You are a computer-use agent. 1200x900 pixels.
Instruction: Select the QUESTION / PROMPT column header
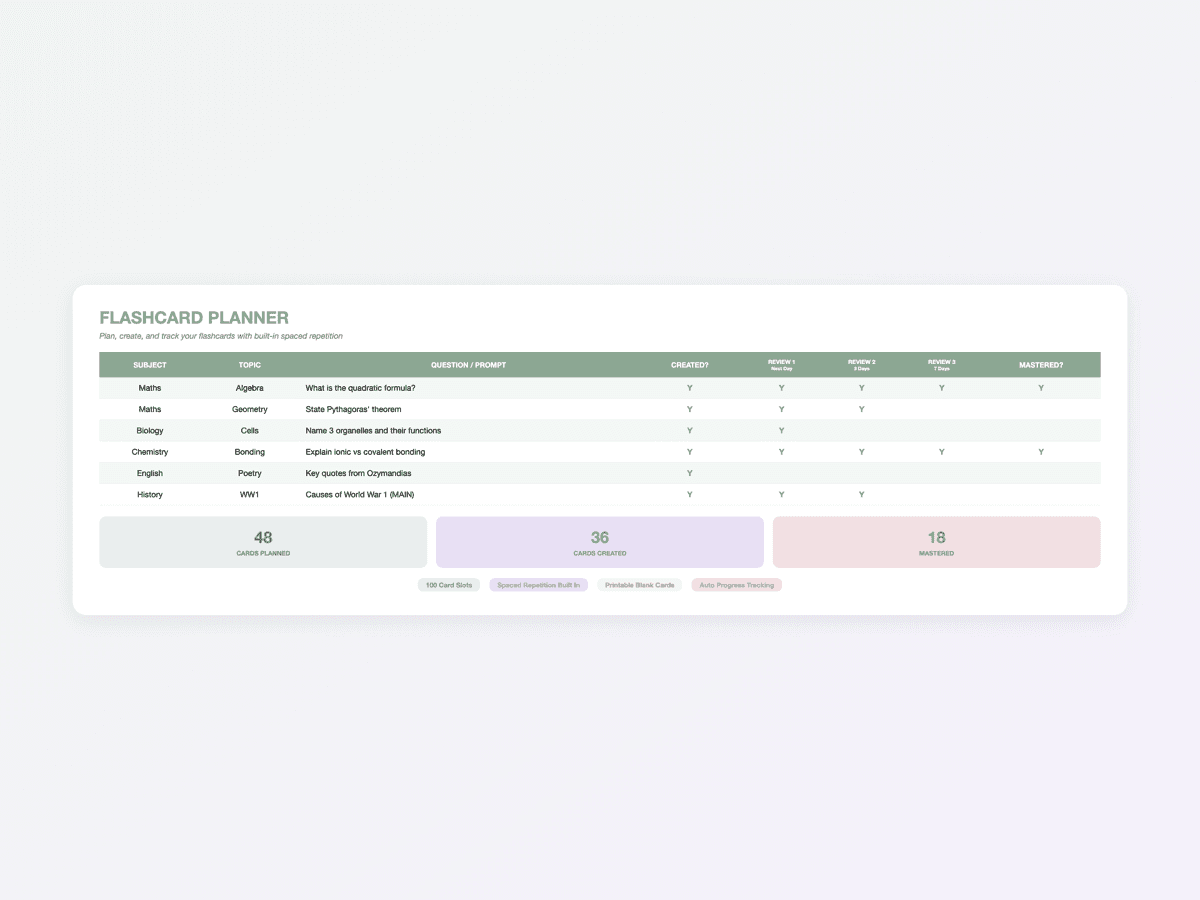[x=468, y=365]
